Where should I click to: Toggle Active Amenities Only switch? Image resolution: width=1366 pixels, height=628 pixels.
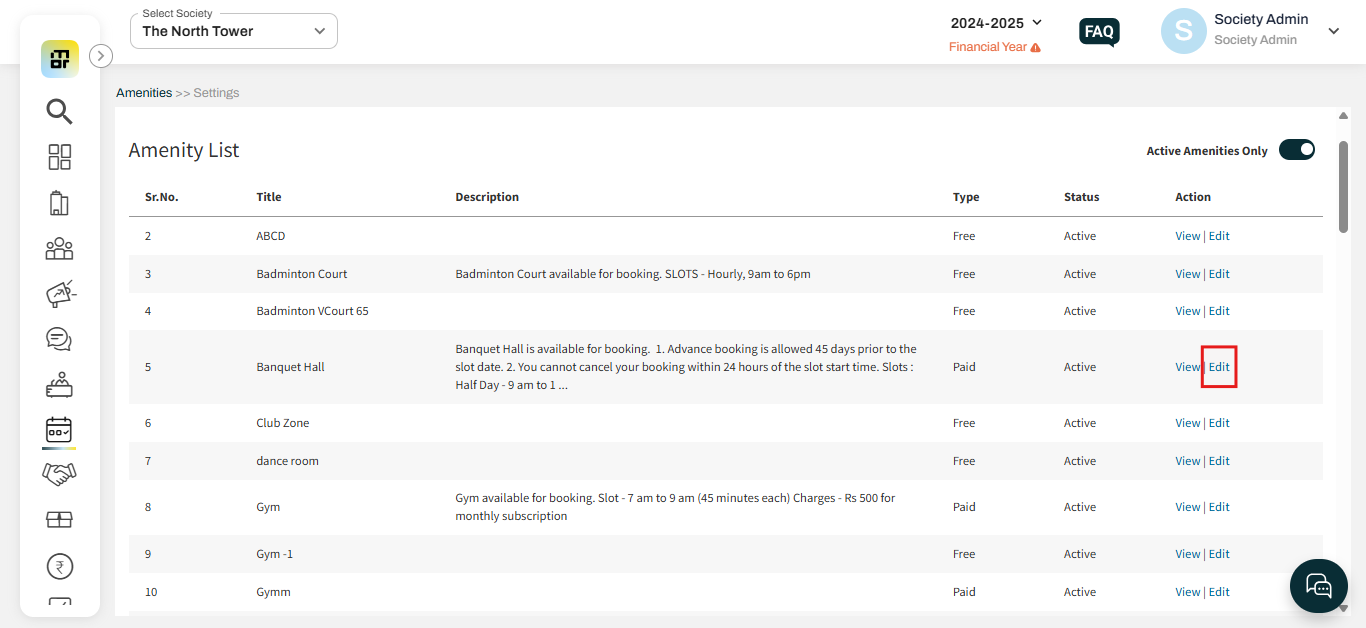pos(1297,150)
